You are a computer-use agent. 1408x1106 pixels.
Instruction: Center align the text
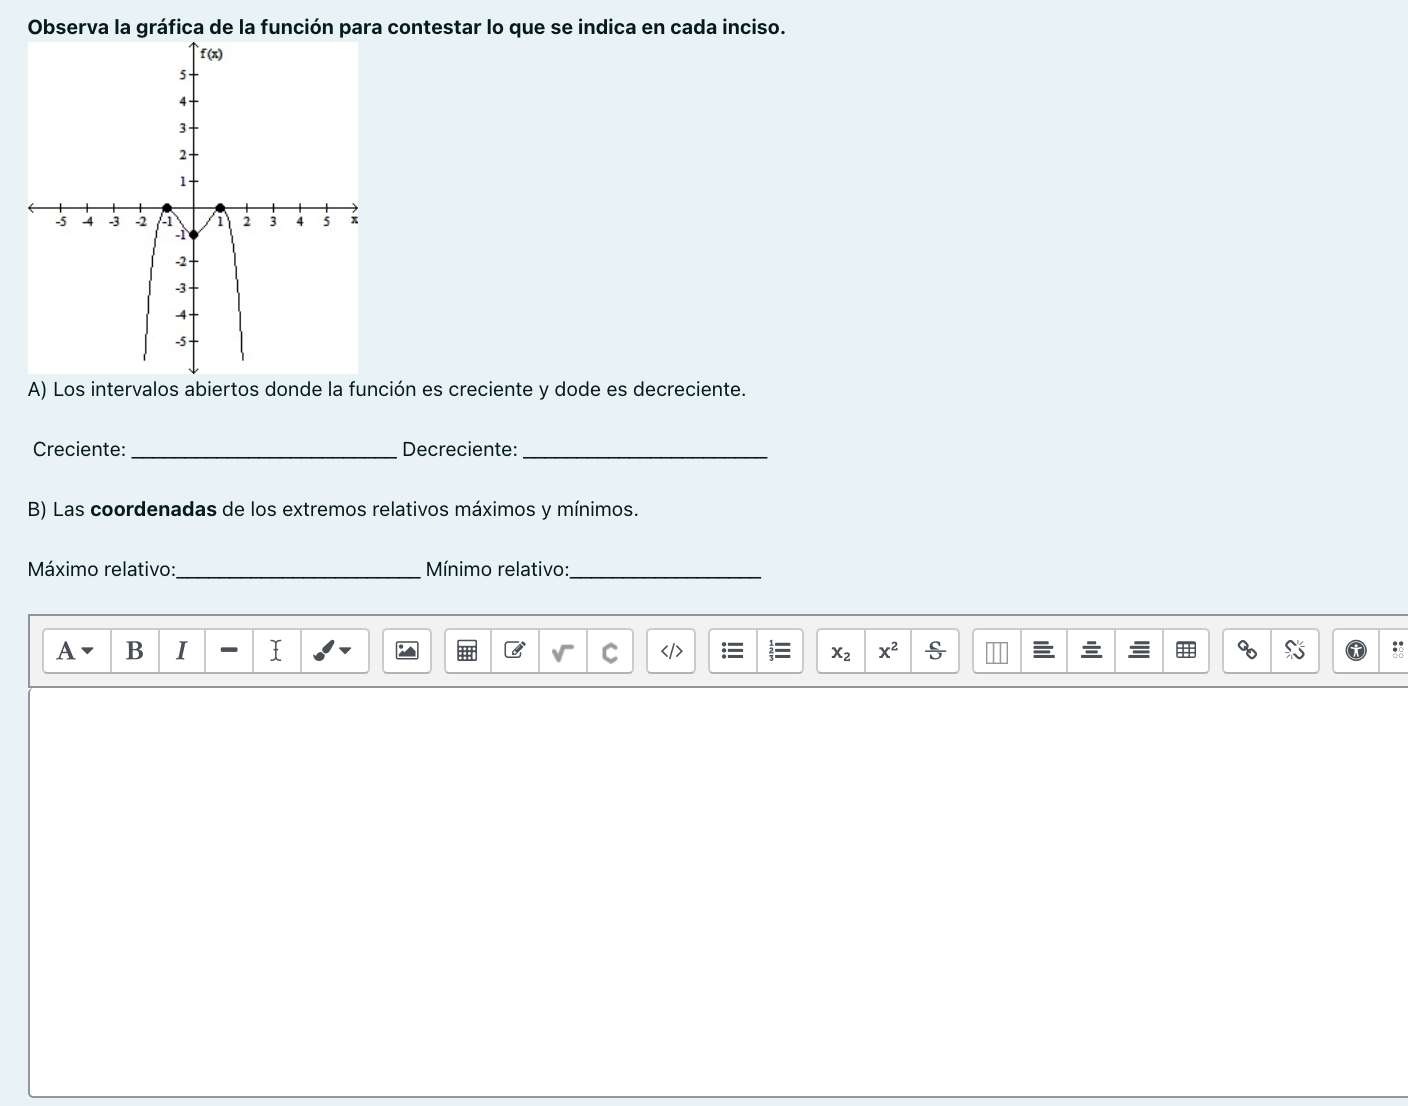[x=1091, y=651]
